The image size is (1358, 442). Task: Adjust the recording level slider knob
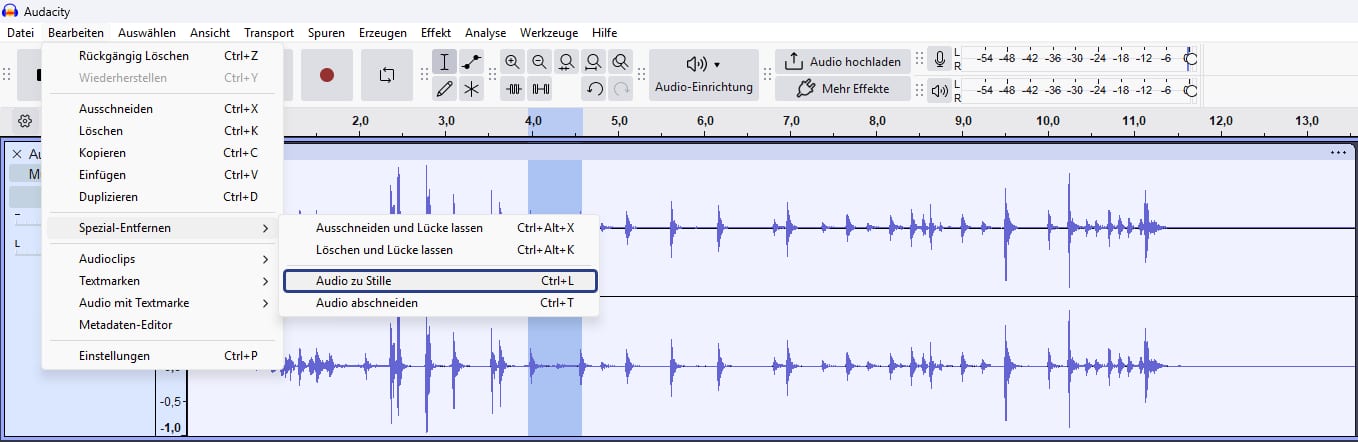1190,59
